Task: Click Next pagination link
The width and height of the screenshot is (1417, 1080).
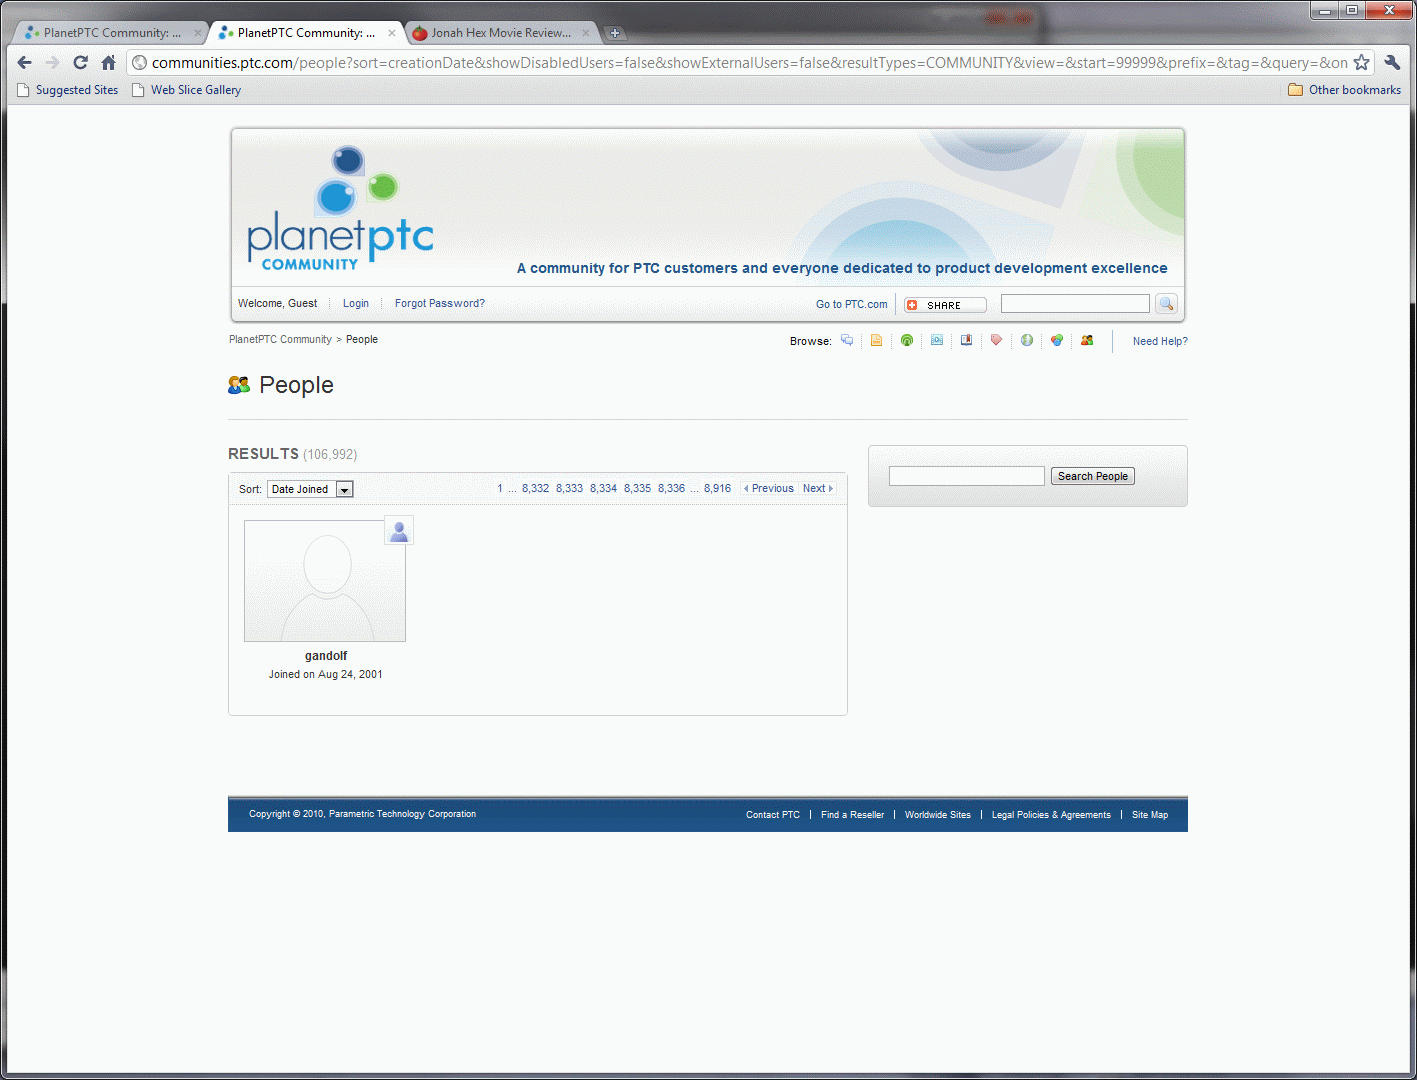Action: [x=817, y=488]
